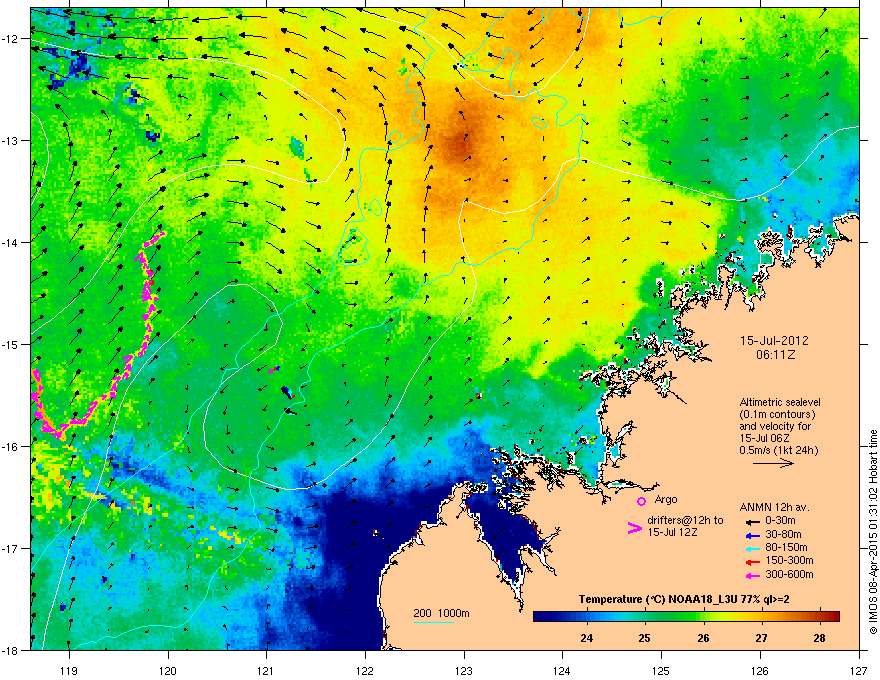Click the longitude label 124
This screenshot has width=880, height=680.
562,670
